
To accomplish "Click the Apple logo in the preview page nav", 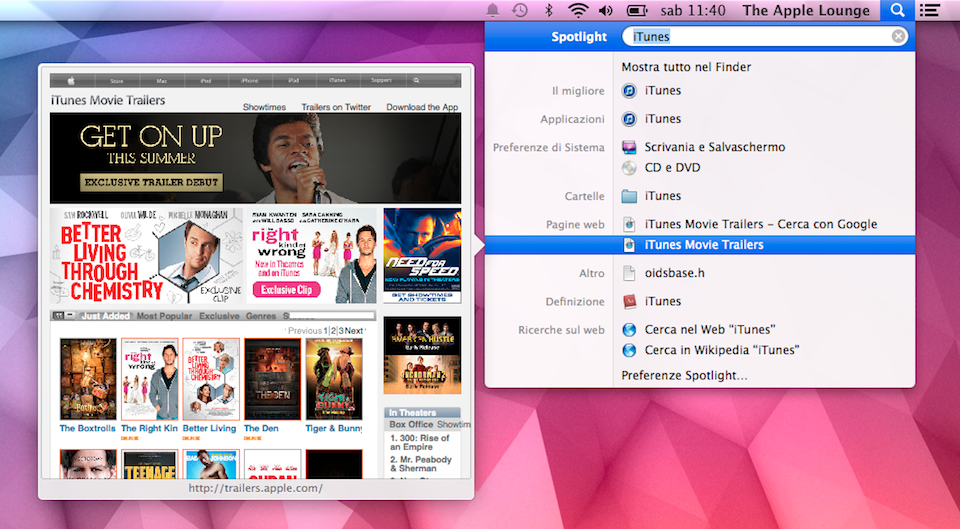I will point(72,81).
